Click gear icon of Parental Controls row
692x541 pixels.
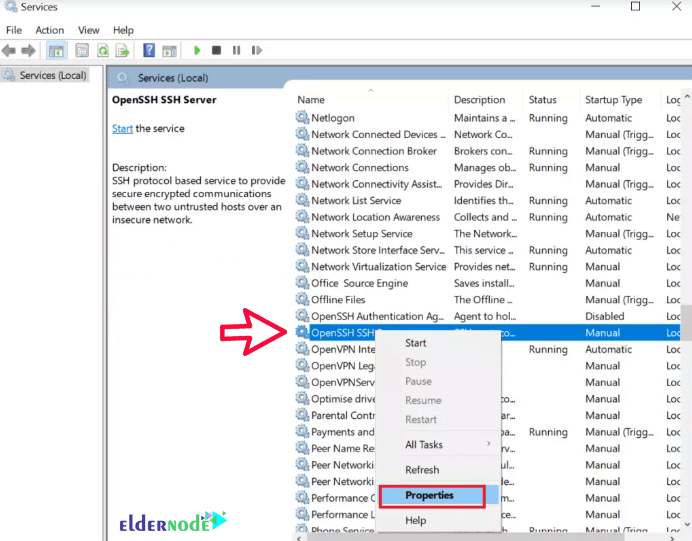tap(302, 415)
